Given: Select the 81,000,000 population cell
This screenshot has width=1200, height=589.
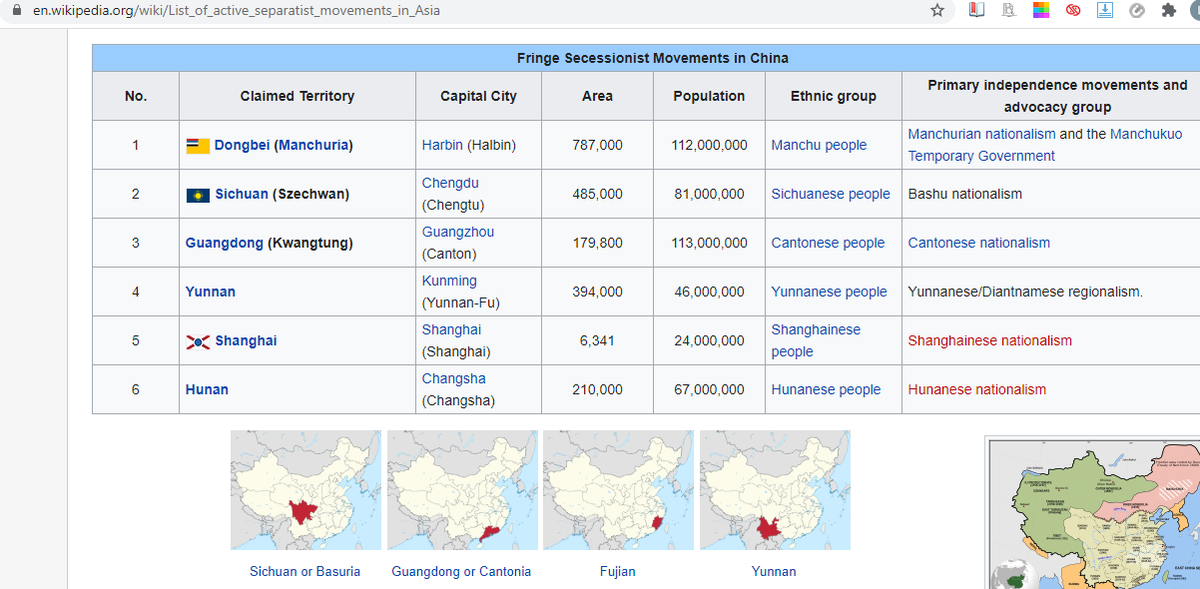Looking at the screenshot, I should click(709, 194).
